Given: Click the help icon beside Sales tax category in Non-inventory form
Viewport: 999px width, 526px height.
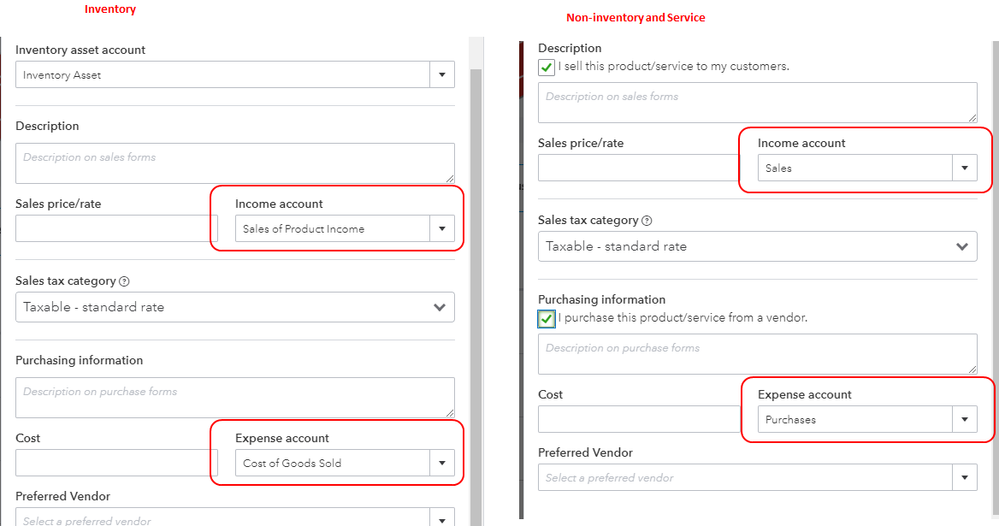Looking at the screenshot, I should point(647,221).
